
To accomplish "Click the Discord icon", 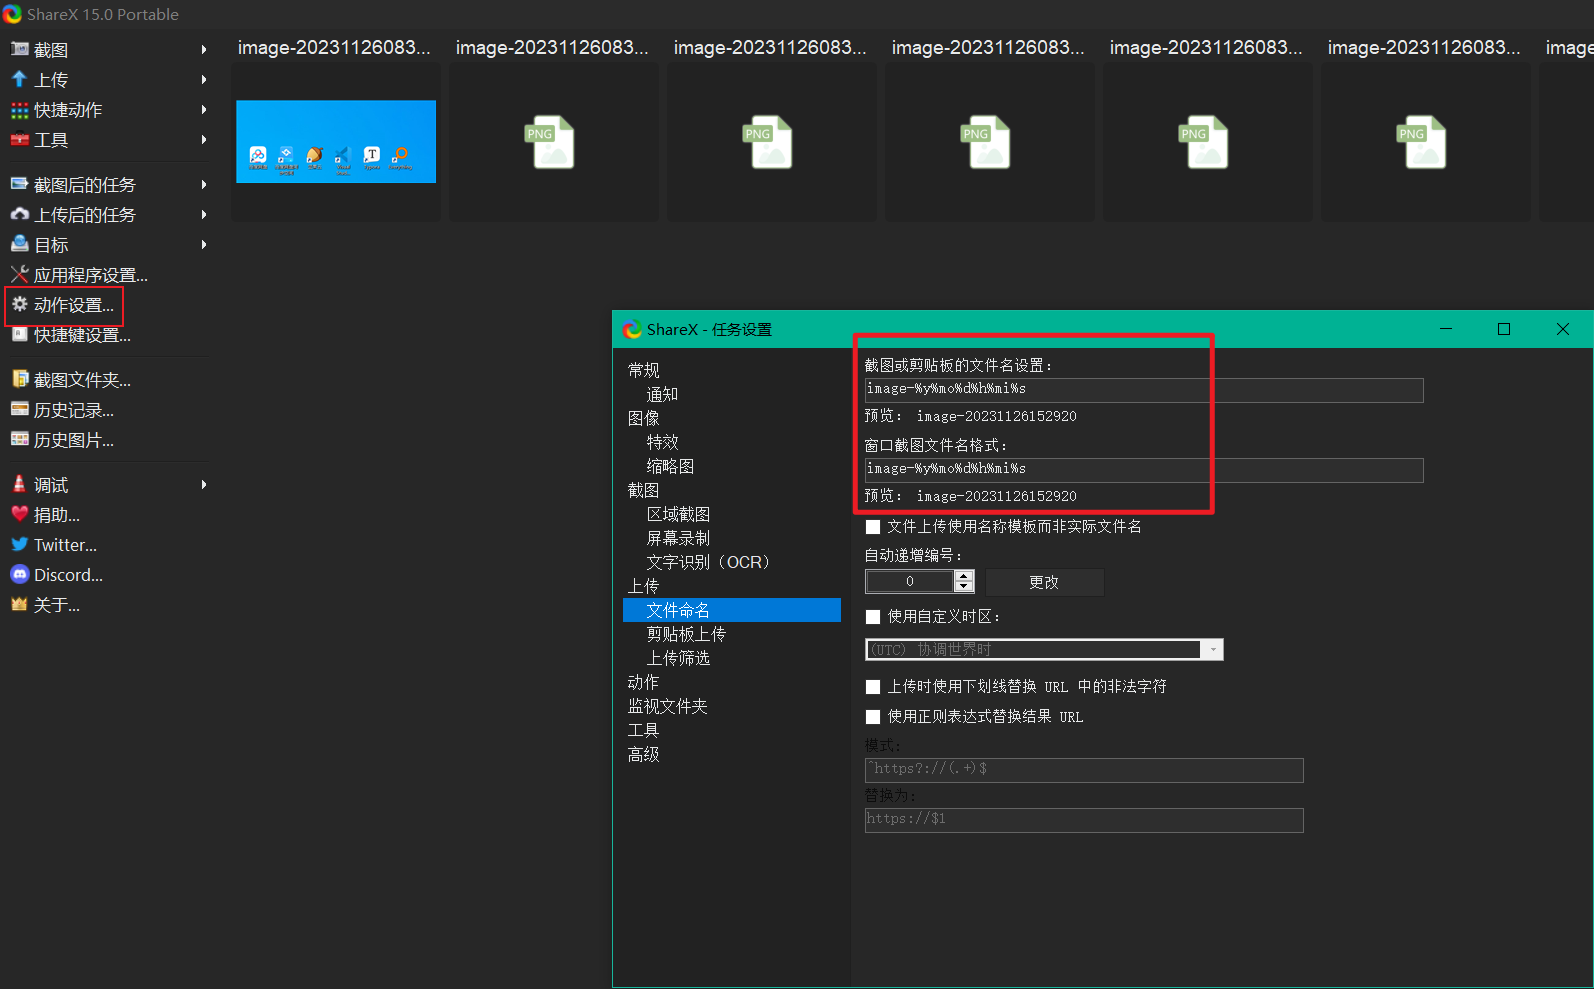I will coord(19,574).
